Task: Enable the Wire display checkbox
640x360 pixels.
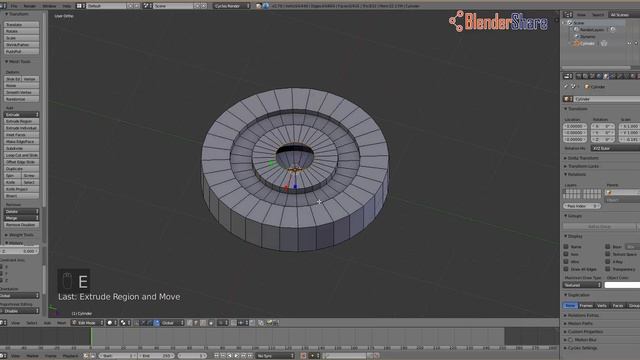Action: pos(566,261)
